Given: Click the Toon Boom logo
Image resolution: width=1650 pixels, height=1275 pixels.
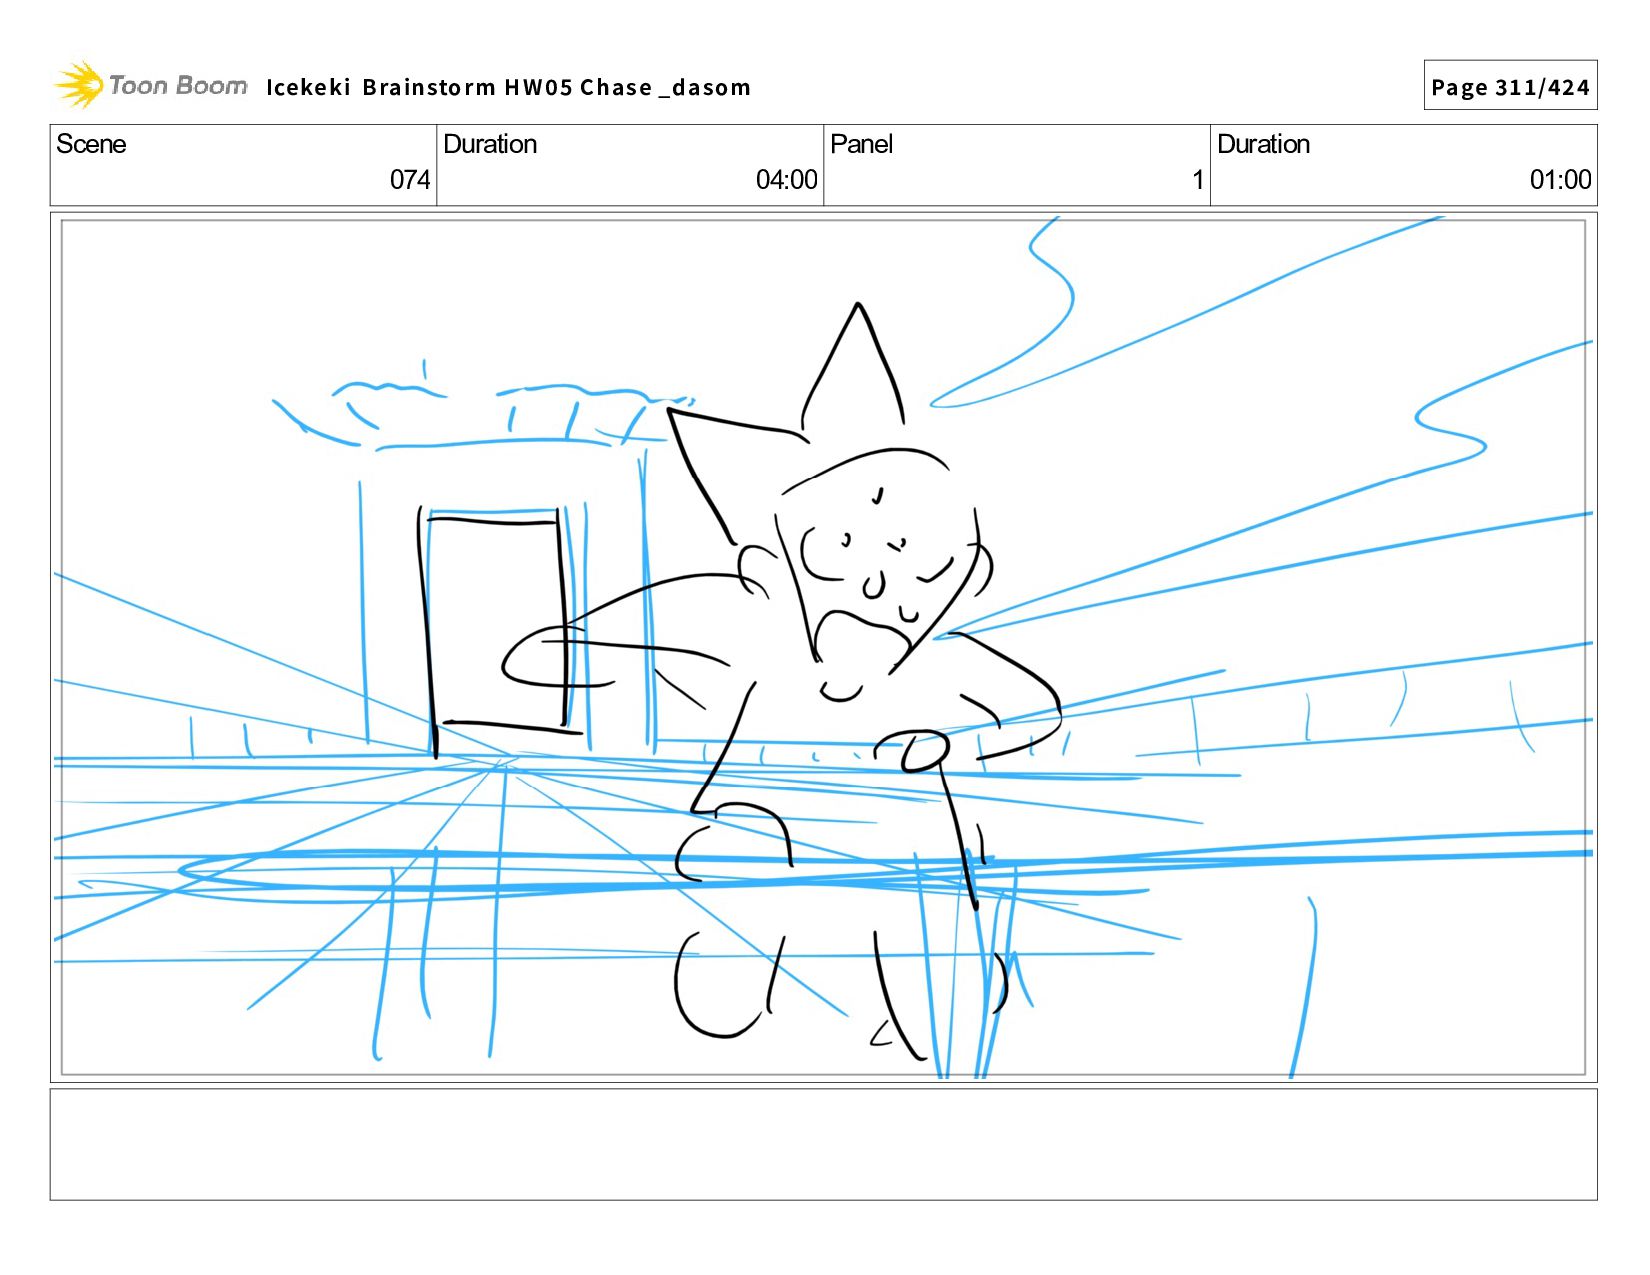Looking at the screenshot, I should point(151,85).
